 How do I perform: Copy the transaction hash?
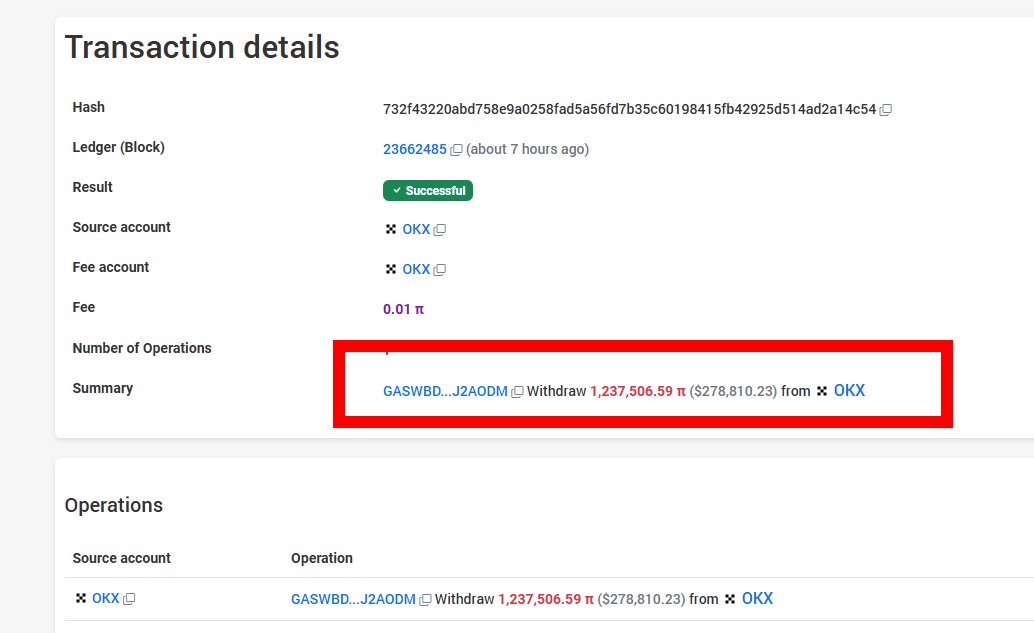(x=886, y=109)
